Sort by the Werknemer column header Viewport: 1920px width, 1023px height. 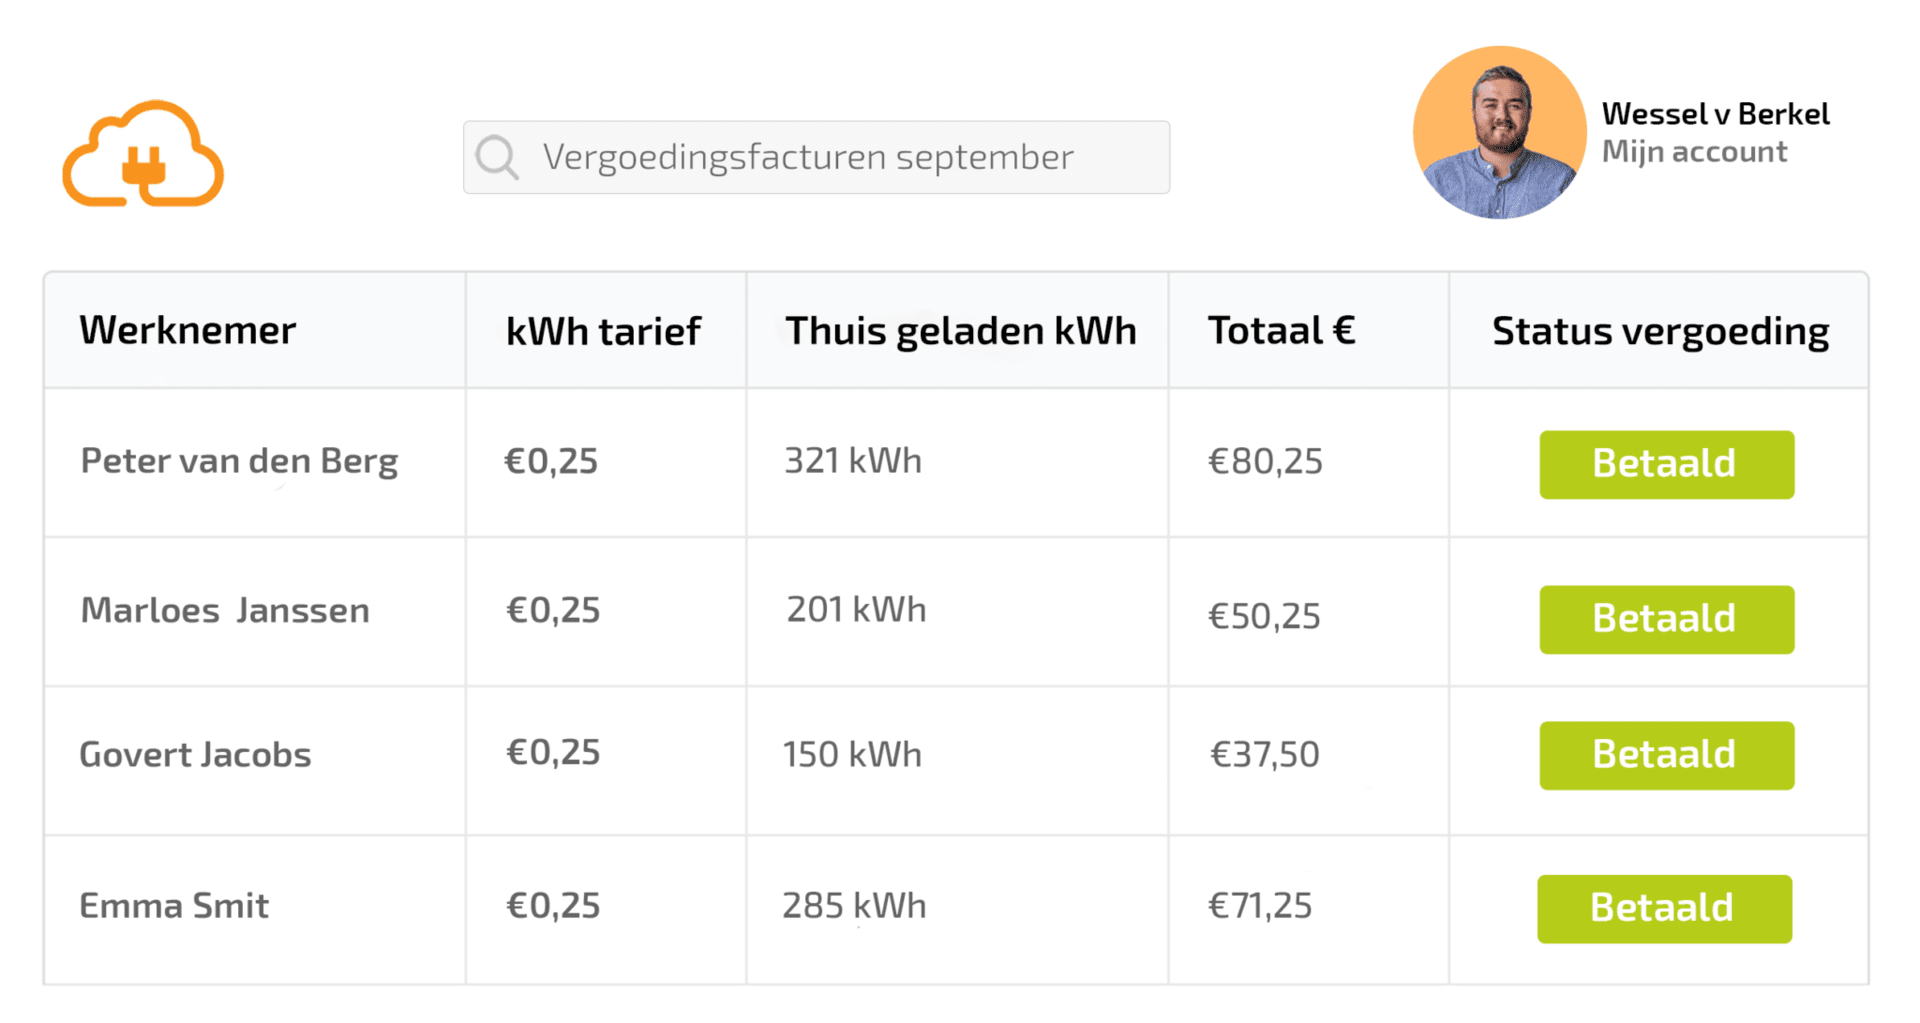188,330
